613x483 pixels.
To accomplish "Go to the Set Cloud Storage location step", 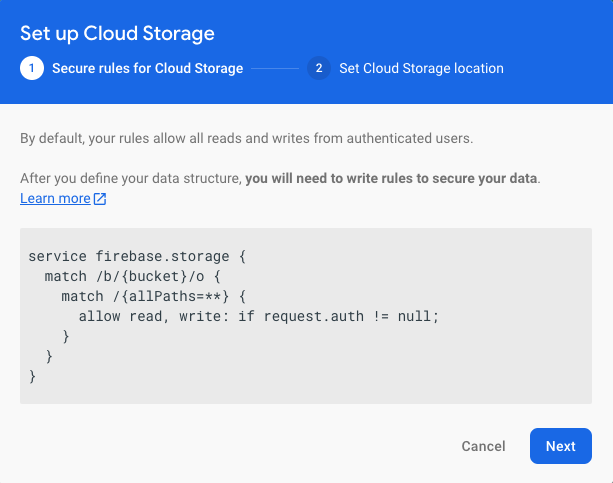I will click(421, 69).
